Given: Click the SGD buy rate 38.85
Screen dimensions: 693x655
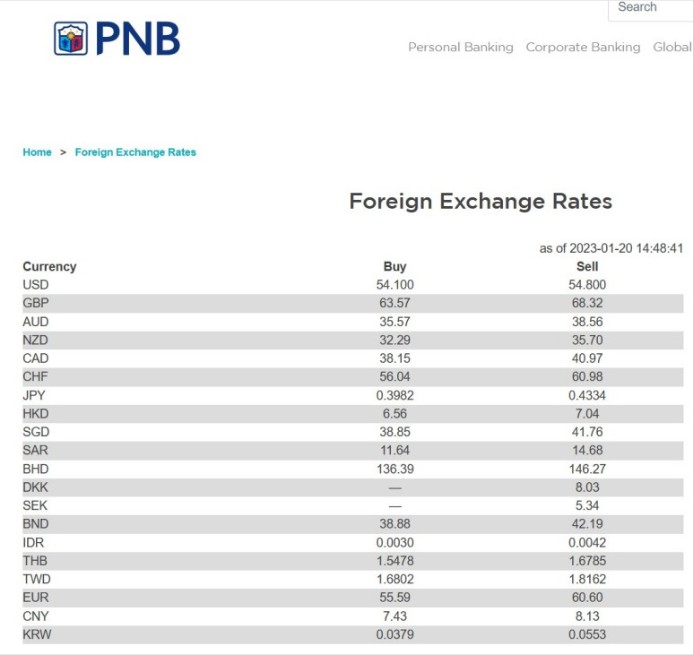Looking at the screenshot, I should click(395, 432).
